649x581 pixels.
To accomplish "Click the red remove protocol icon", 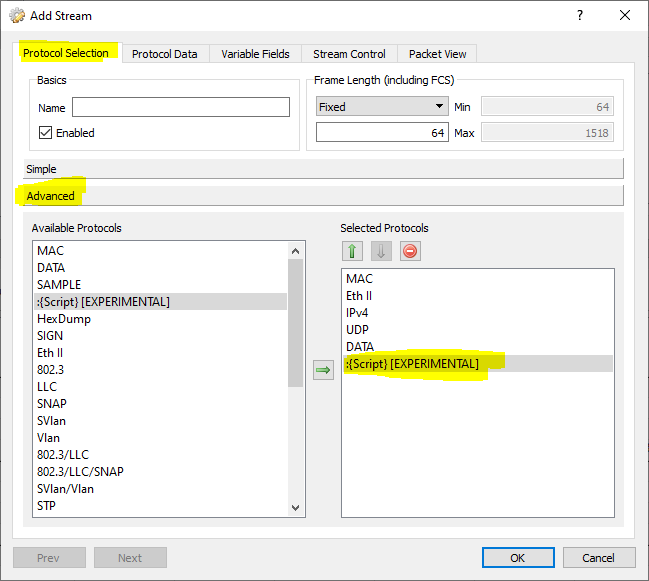I will (410, 251).
